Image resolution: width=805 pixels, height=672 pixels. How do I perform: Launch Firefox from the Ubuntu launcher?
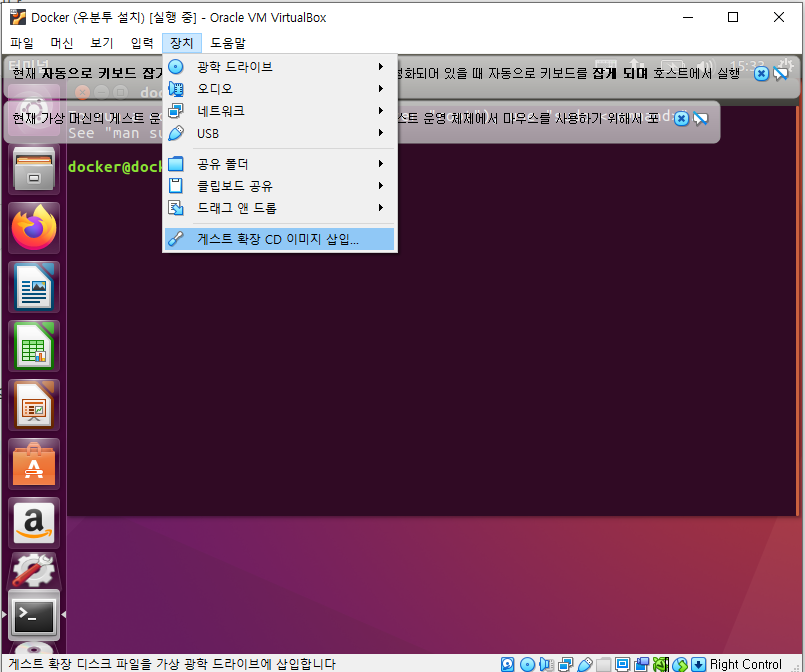tap(34, 228)
